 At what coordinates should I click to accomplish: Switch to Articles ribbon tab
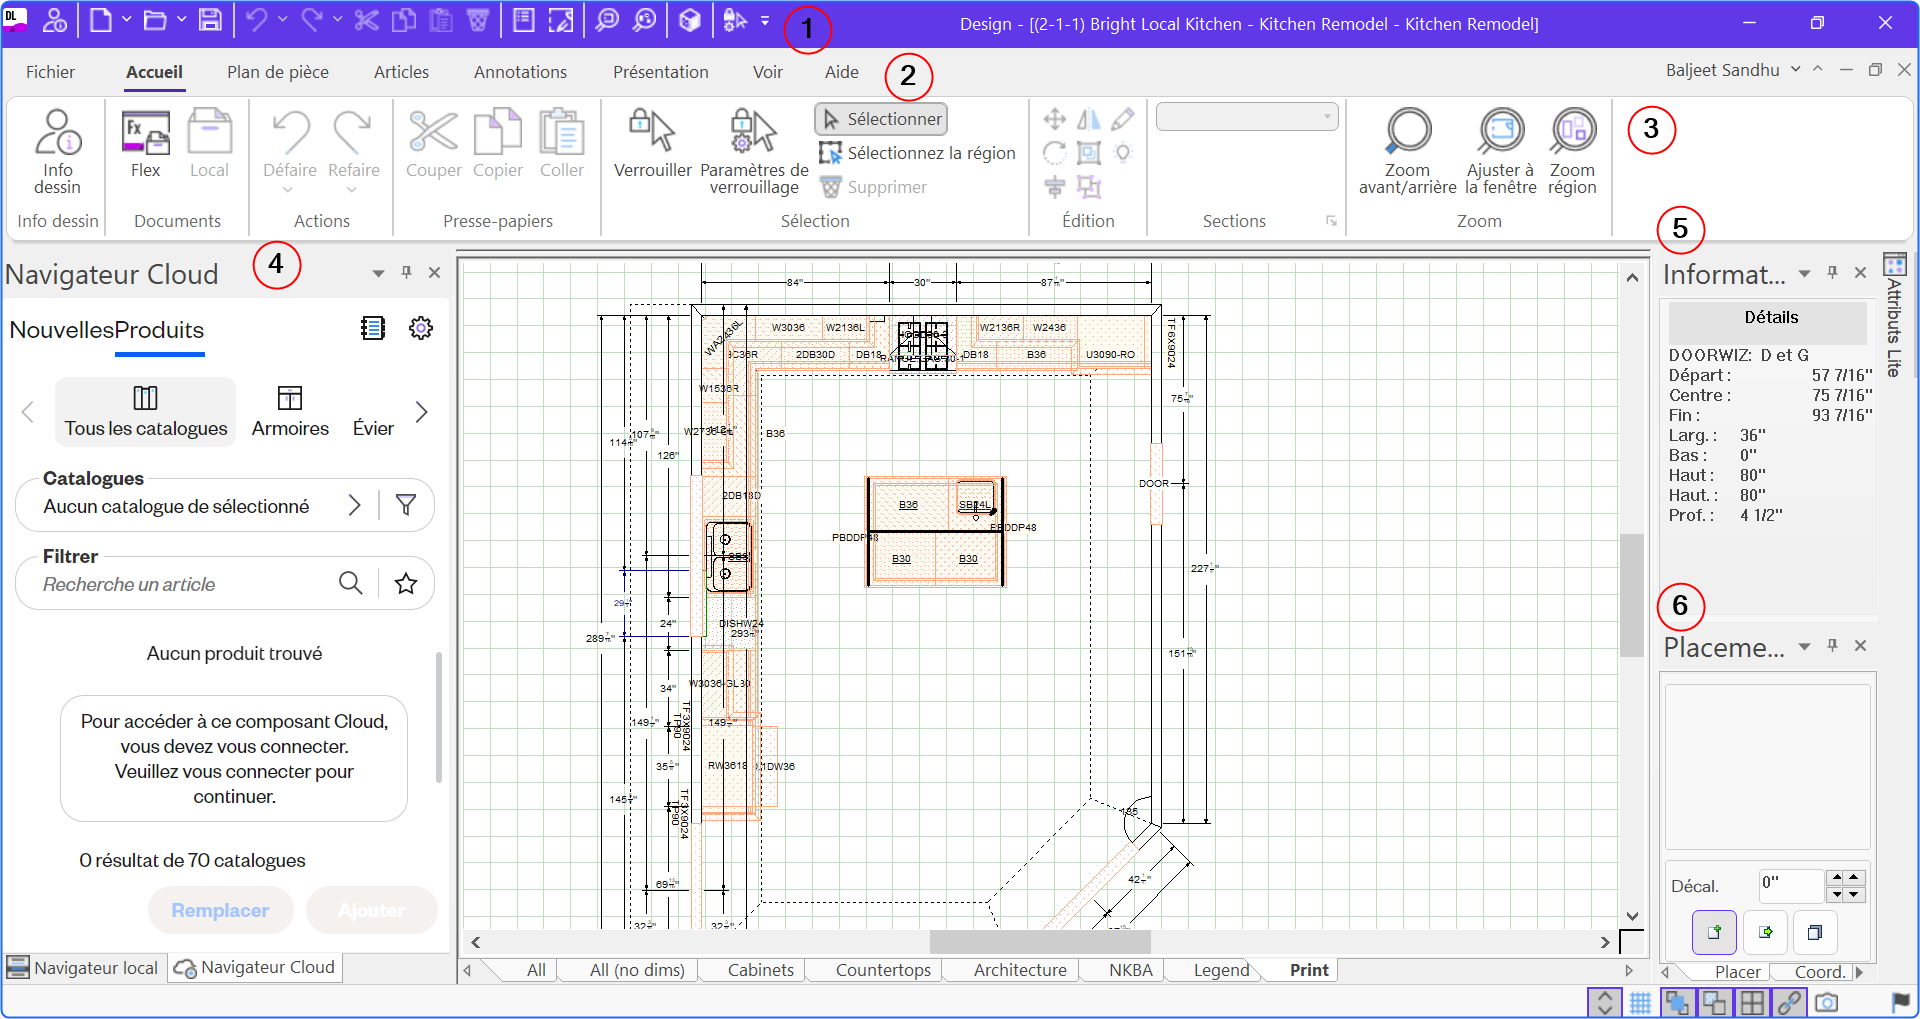401,72
